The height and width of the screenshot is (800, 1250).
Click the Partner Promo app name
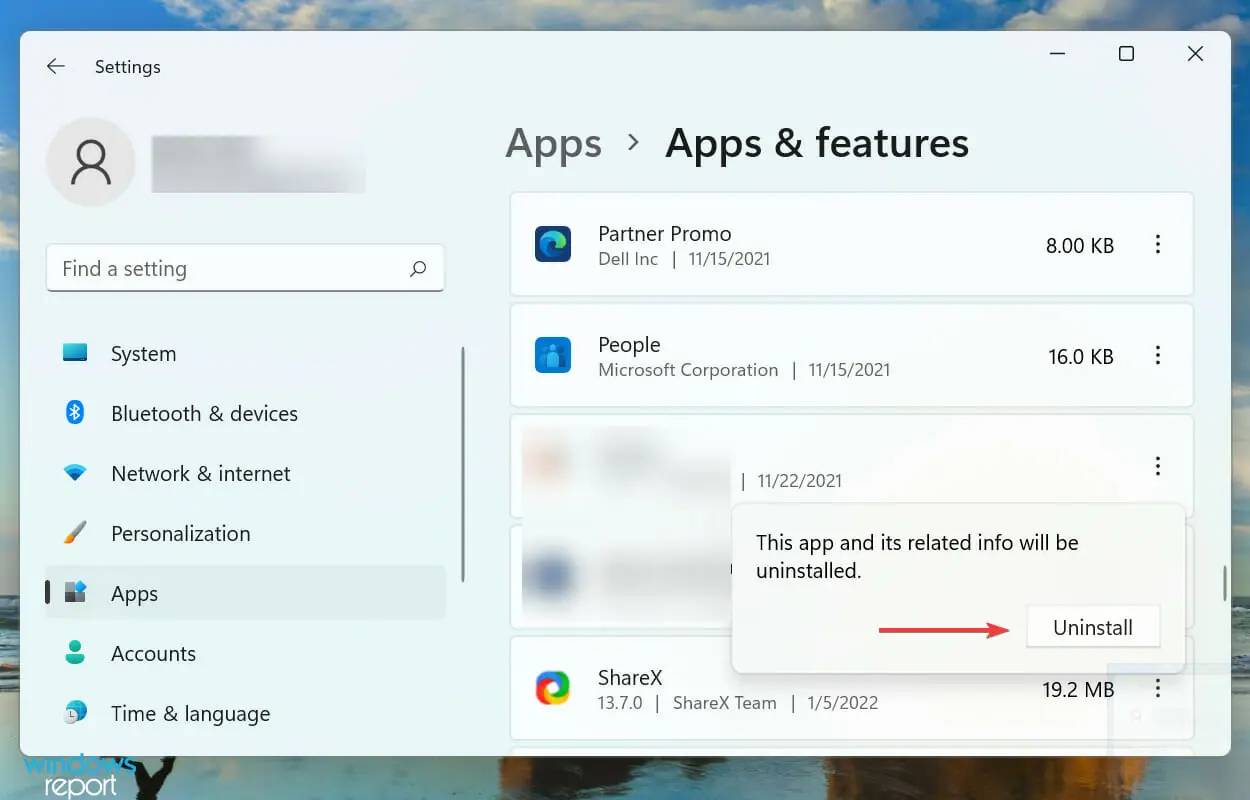665,234
